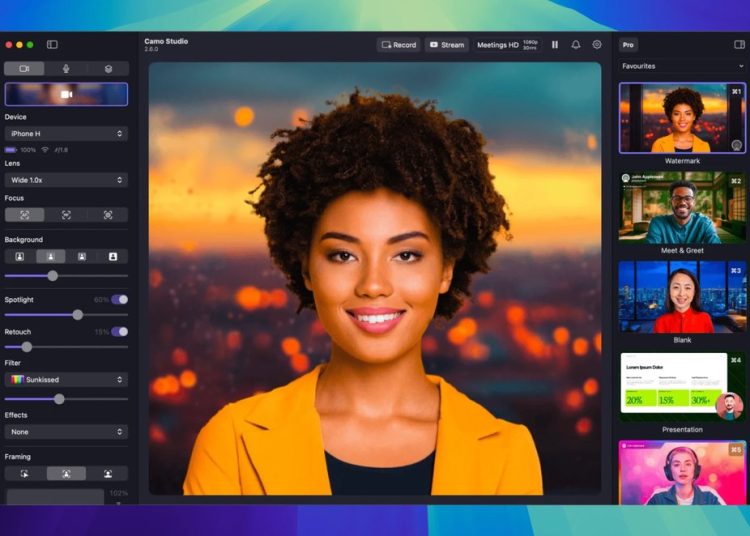Open the Lens dropdown Wide 1.0x
Image resolution: width=750 pixels, height=536 pixels.
66,180
